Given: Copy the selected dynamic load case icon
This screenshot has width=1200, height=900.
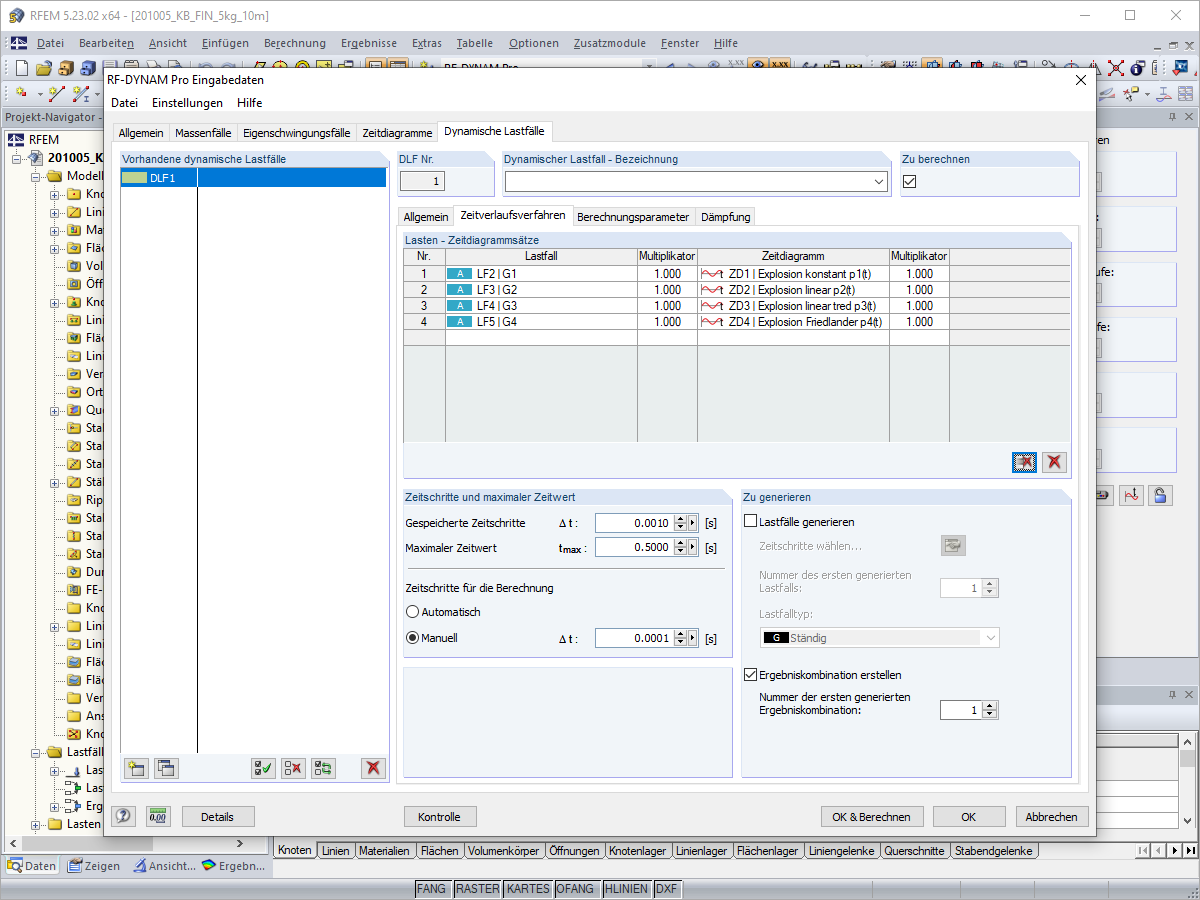Looking at the screenshot, I should [x=166, y=768].
